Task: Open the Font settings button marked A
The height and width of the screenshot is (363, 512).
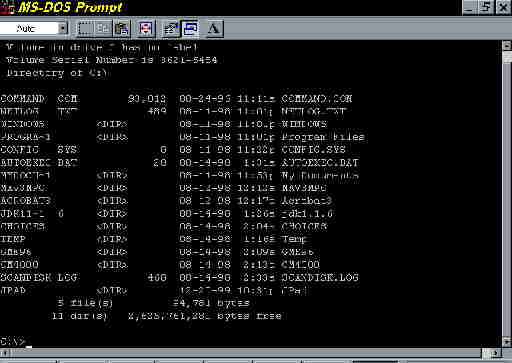Action: (214, 29)
